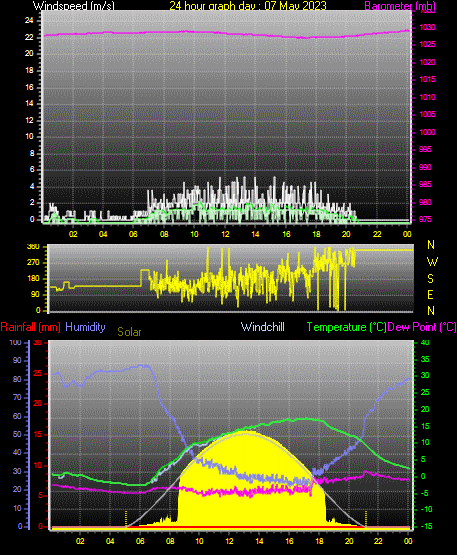457x555 pixels.
Task: Click hour '04' below the bottom temperature chart
Action: tap(110, 541)
